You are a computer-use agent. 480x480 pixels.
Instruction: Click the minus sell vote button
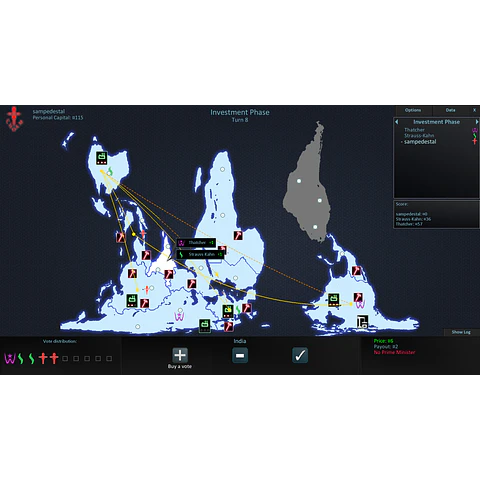pos(240,355)
